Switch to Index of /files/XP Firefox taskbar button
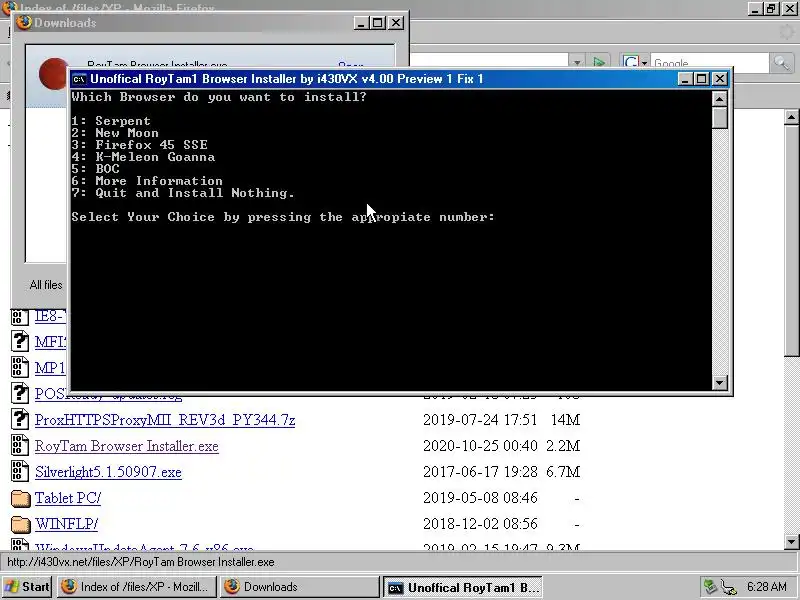 tap(137, 587)
